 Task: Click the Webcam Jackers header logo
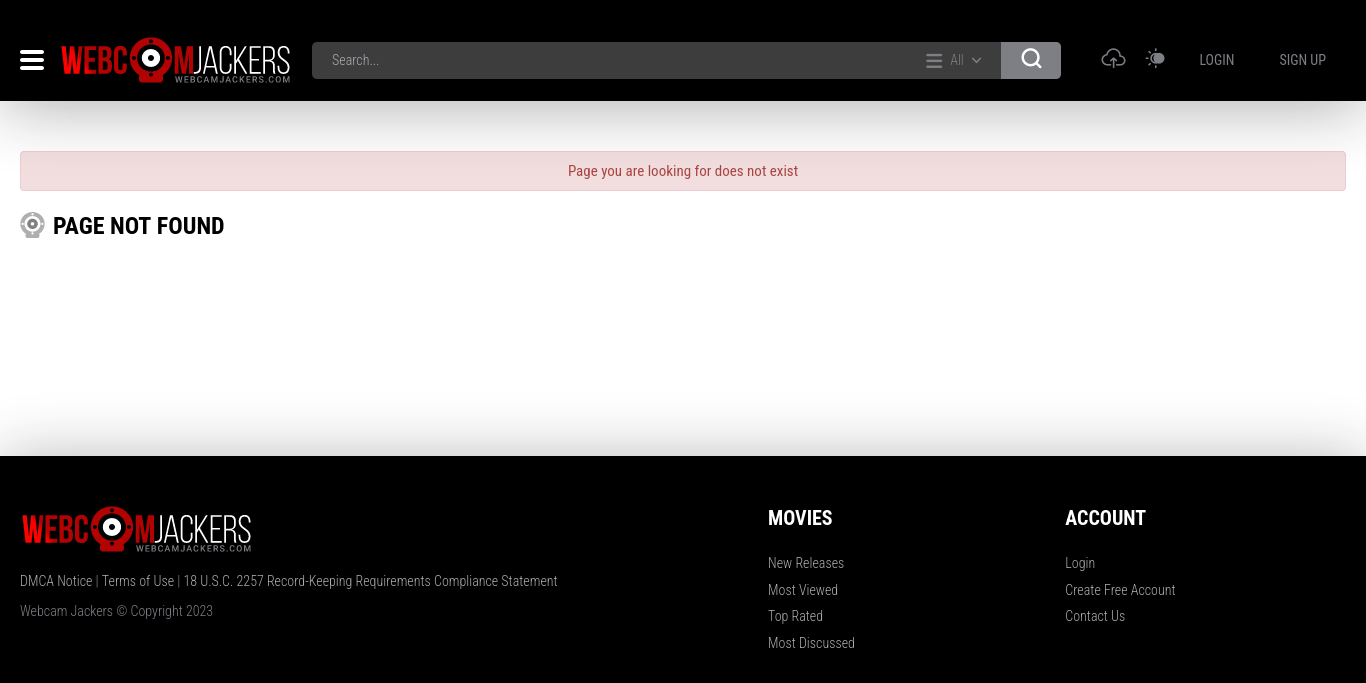[176, 60]
